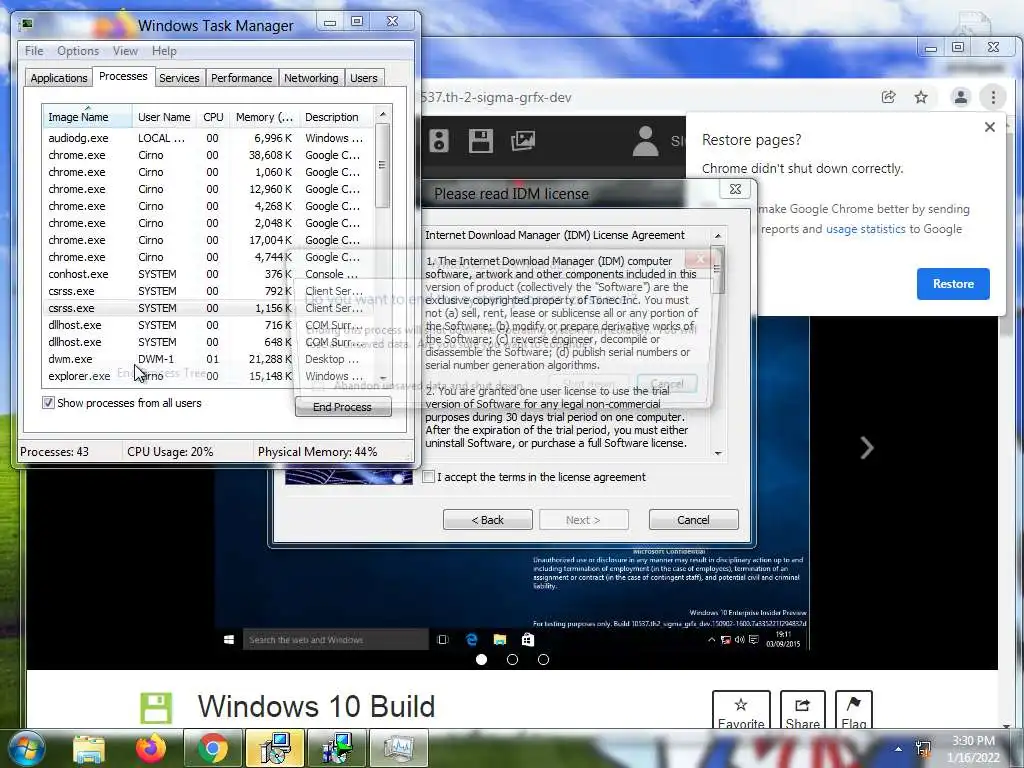Click the Chrome address bar URL text
The image size is (1024, 768).
495,97
